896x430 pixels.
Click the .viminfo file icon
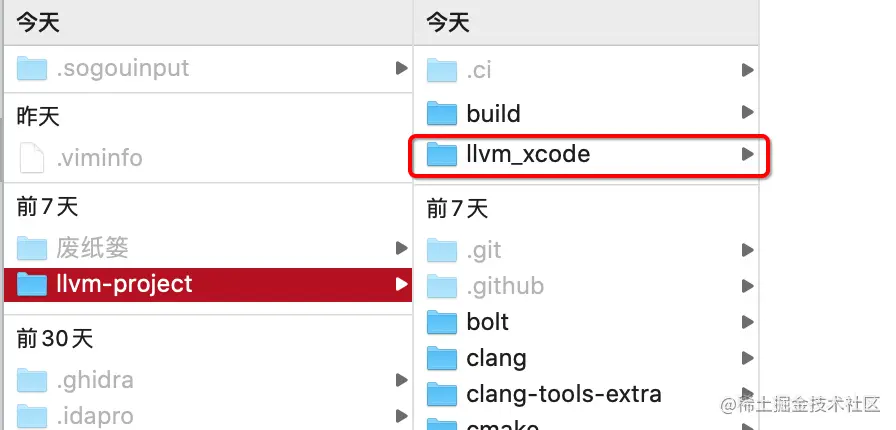31,158
